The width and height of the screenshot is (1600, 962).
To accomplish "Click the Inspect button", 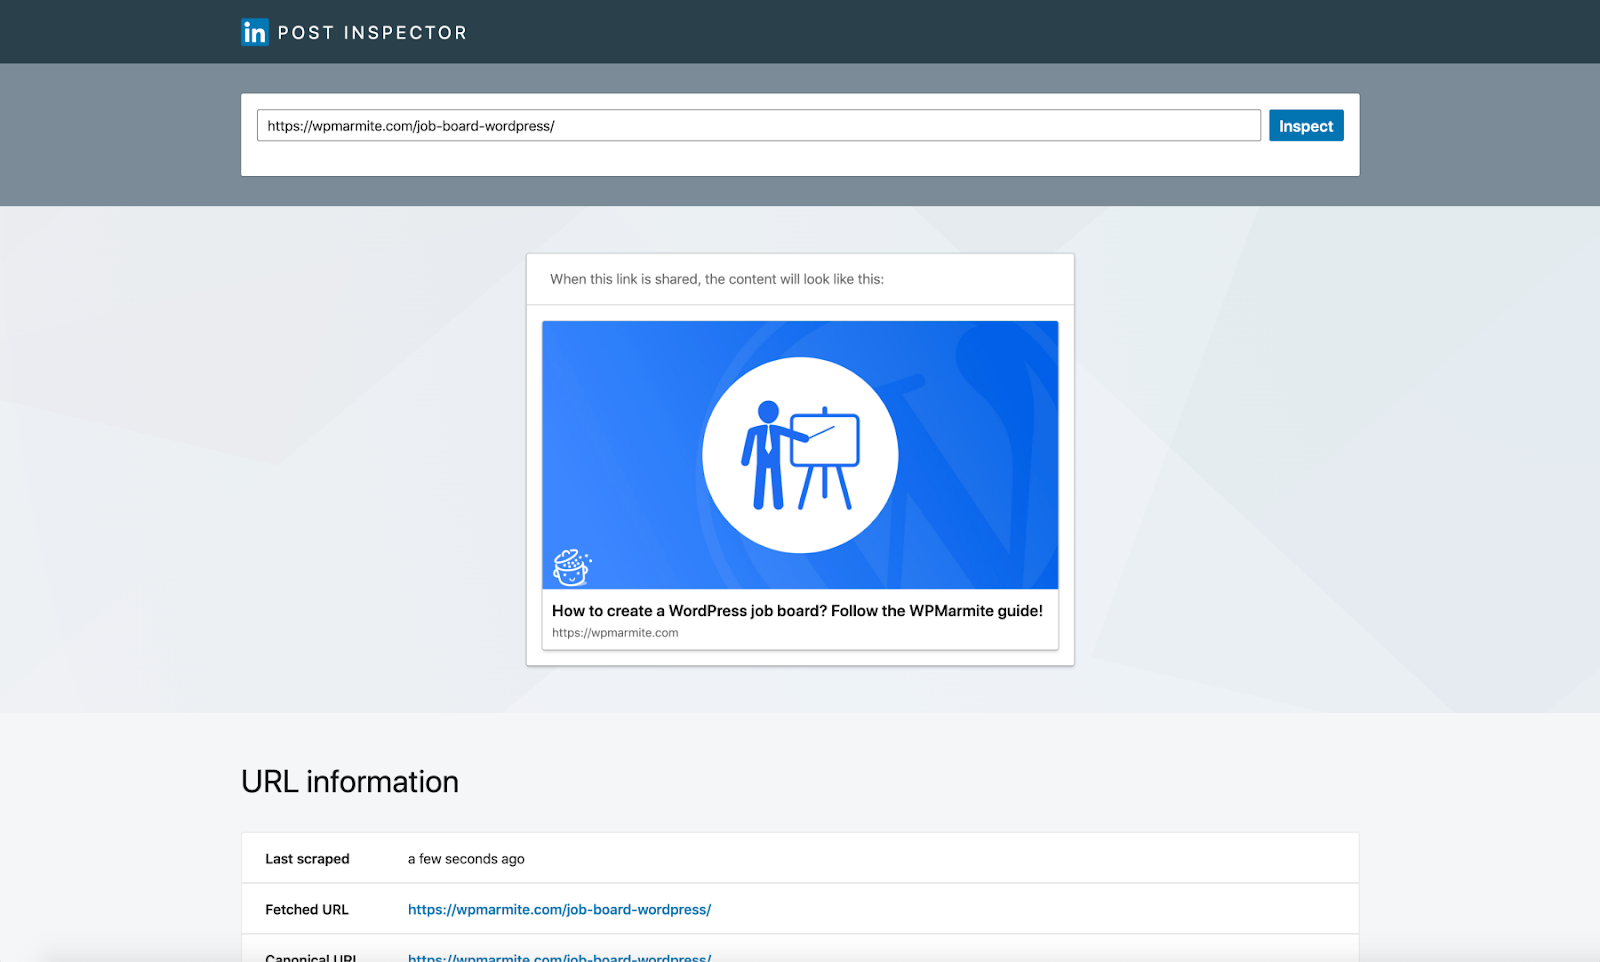I will click(x=1306, y=125).
